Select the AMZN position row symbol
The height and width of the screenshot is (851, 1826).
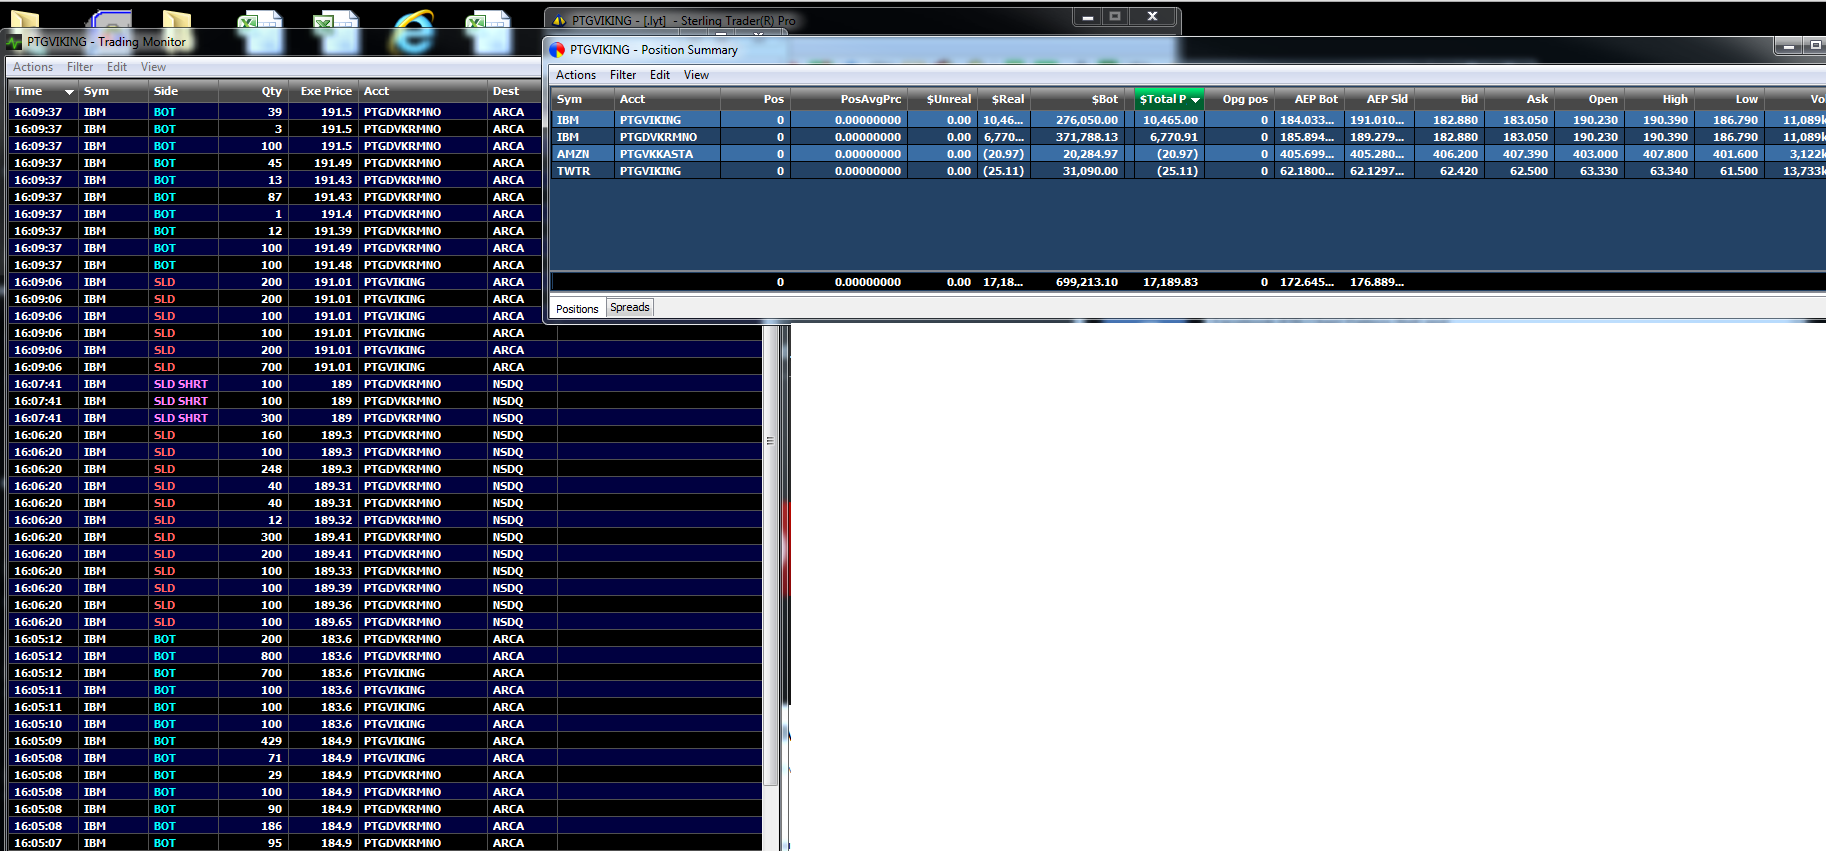573,154
